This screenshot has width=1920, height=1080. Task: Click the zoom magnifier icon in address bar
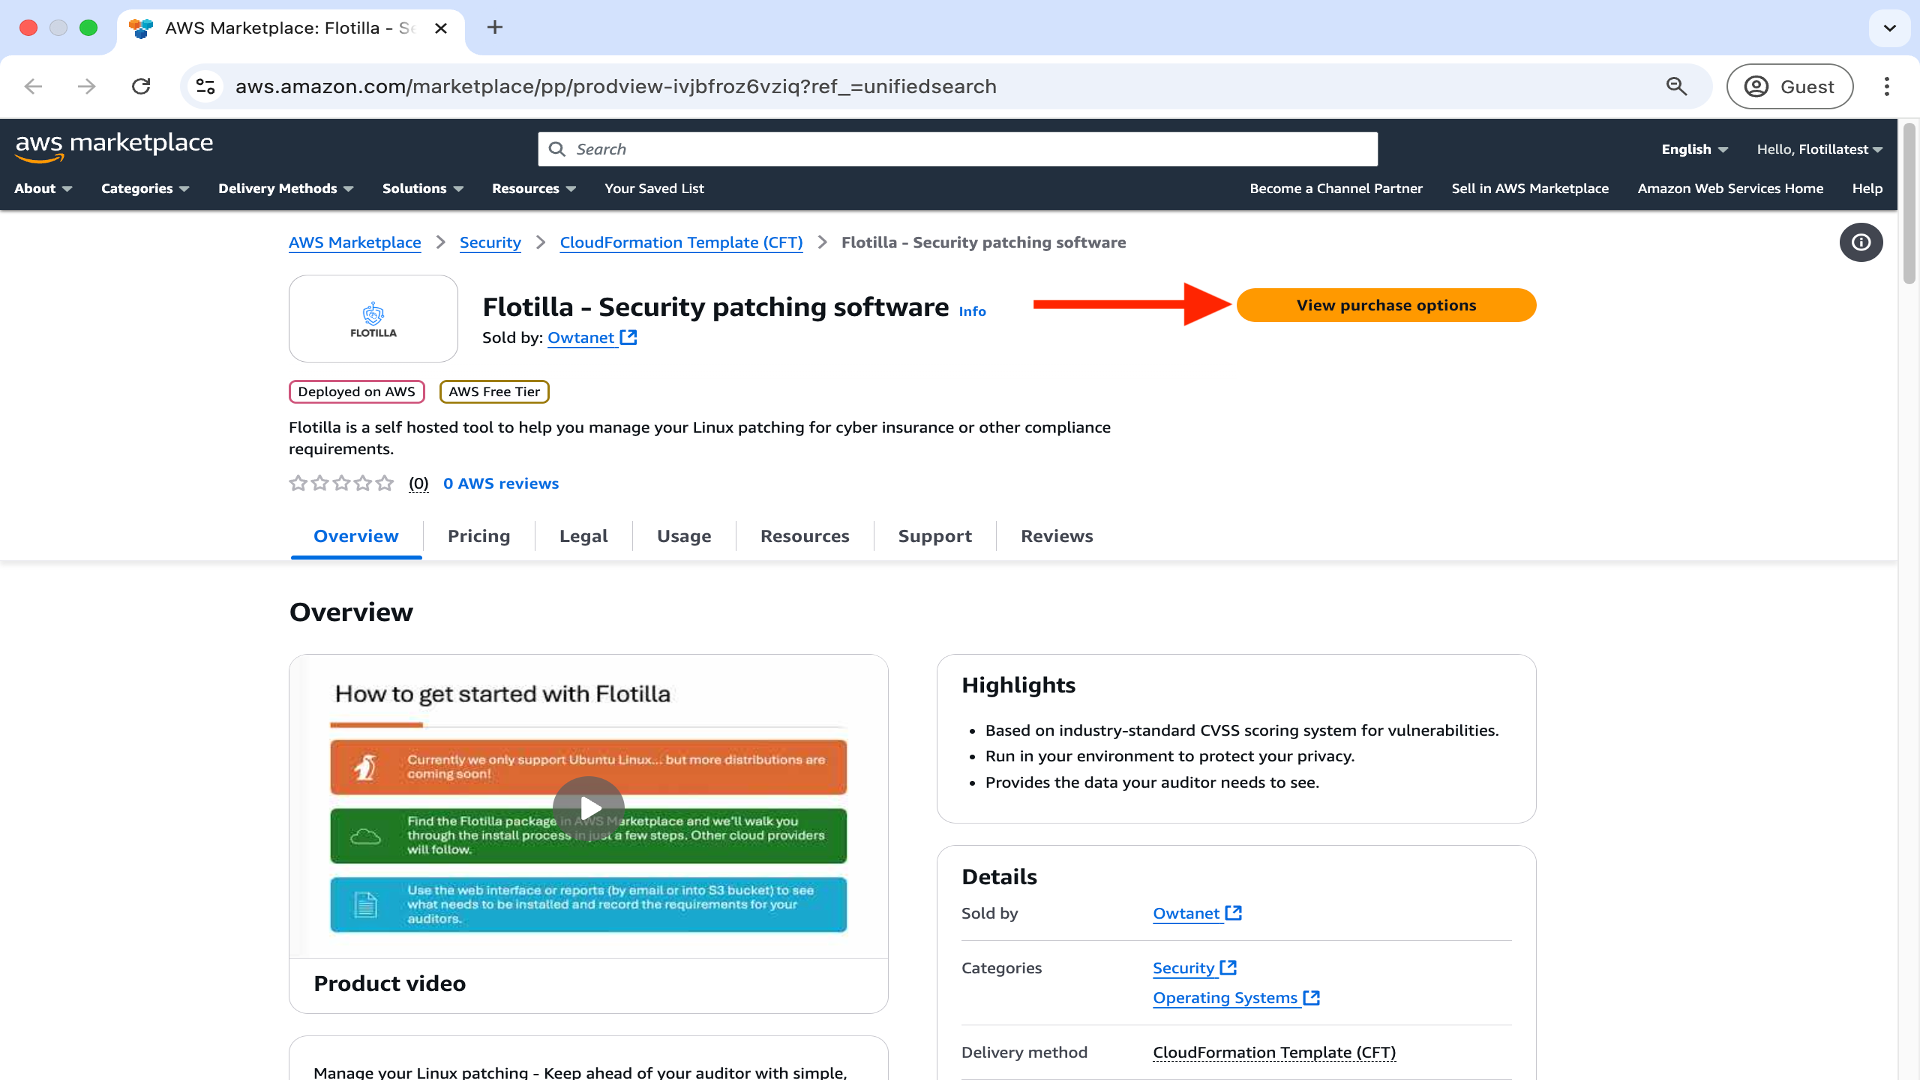(1676, 86)
